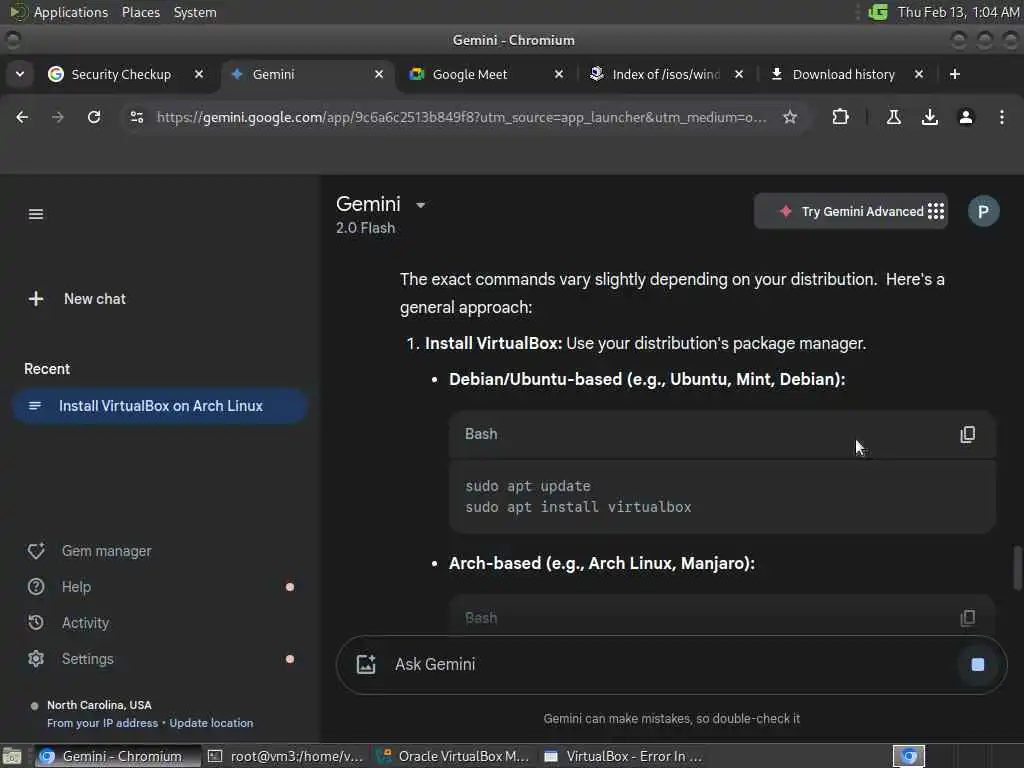Switch to VirtualBox - Error window in taskbar
The width and height of the screenshot is (1024, 768).
tap(624, 756)
